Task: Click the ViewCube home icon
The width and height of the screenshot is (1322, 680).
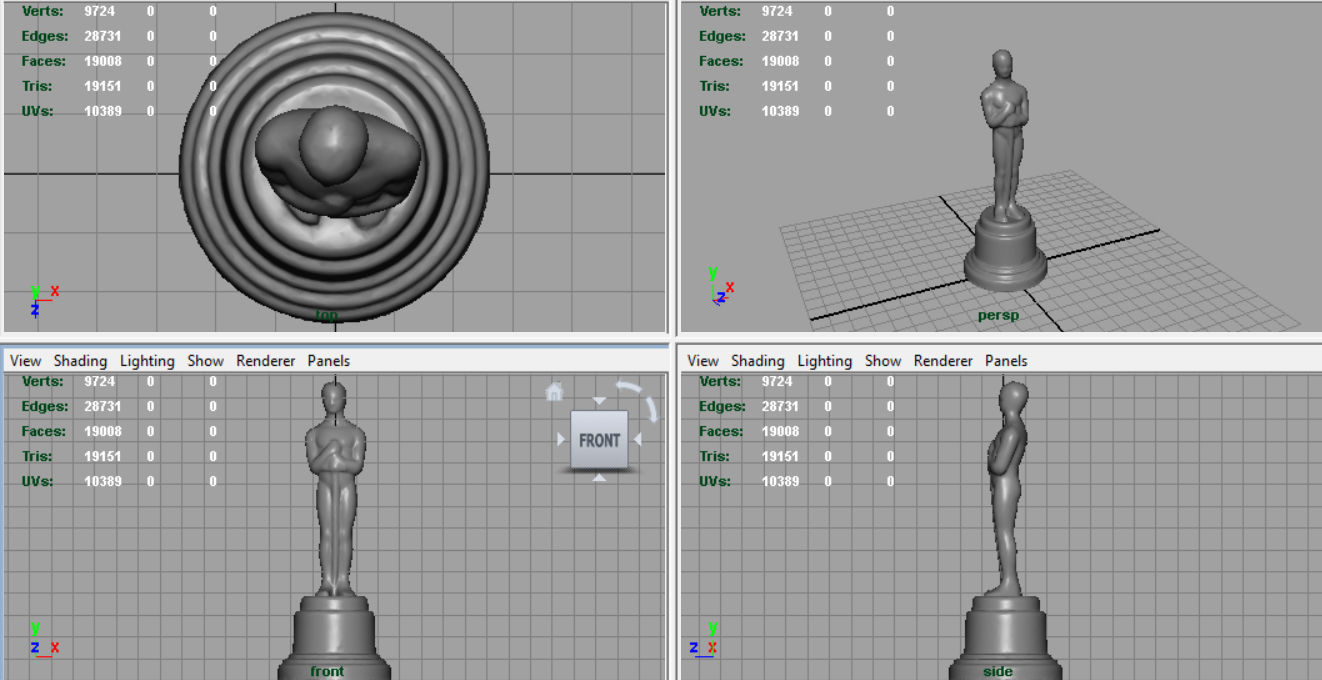Action: point(554,392)
